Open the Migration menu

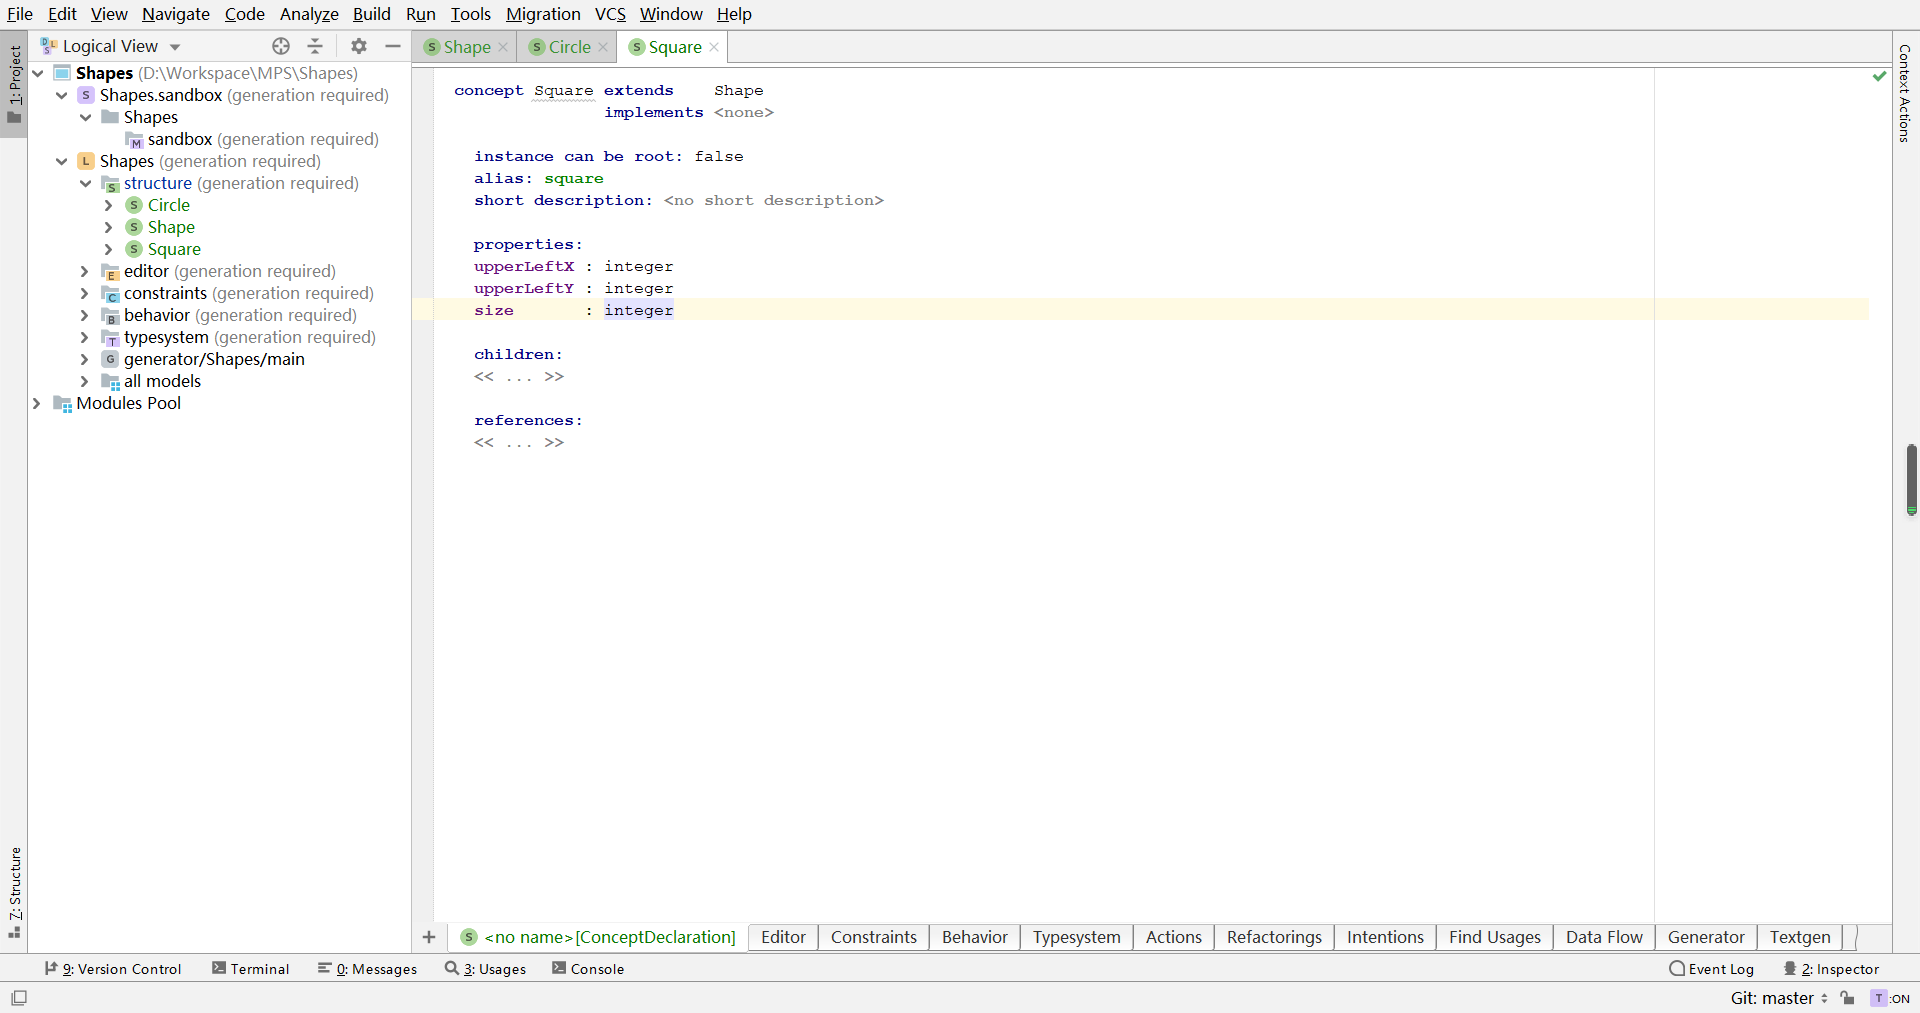543,14
